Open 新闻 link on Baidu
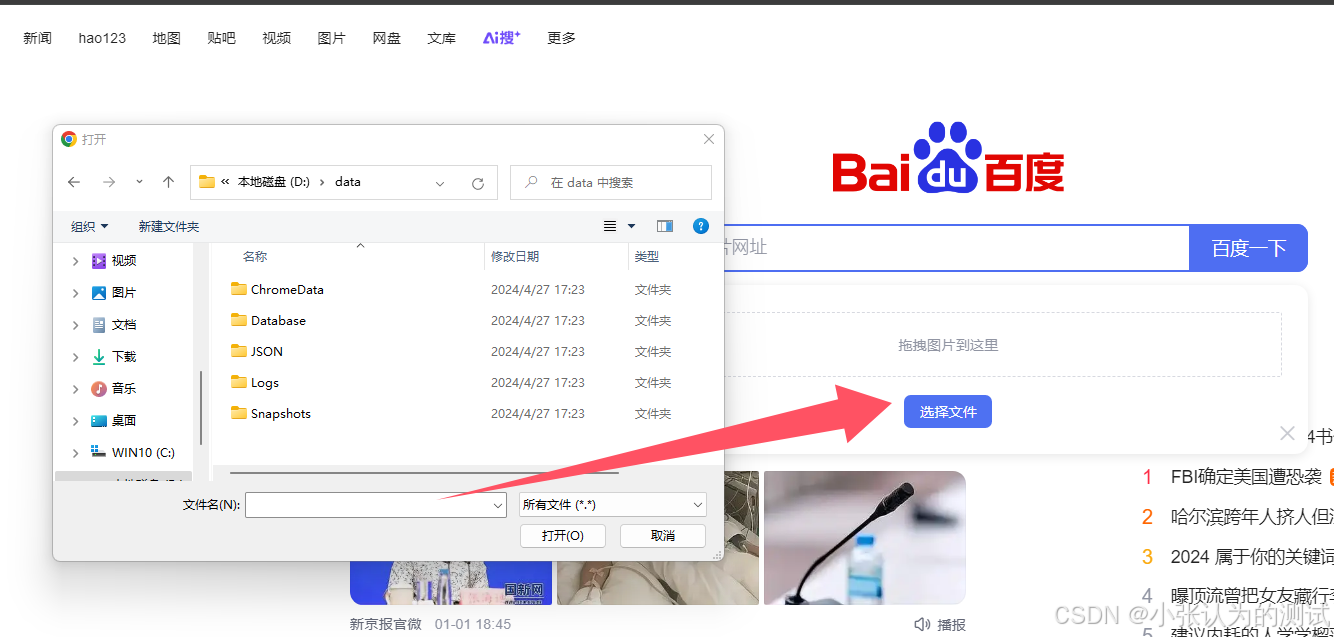Viewport: 1334px width, 637px height. pos(37,38)
